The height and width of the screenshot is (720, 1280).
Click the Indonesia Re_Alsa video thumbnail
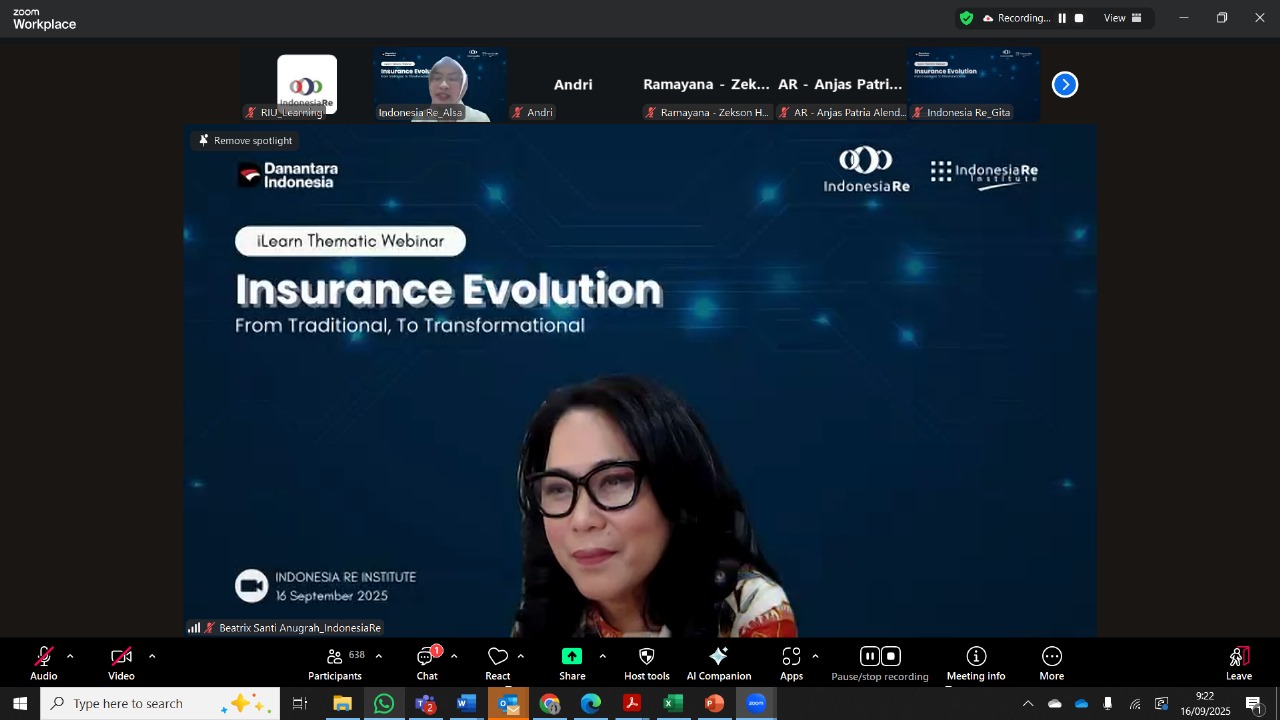pyautogui.click(x=440, y=83)
